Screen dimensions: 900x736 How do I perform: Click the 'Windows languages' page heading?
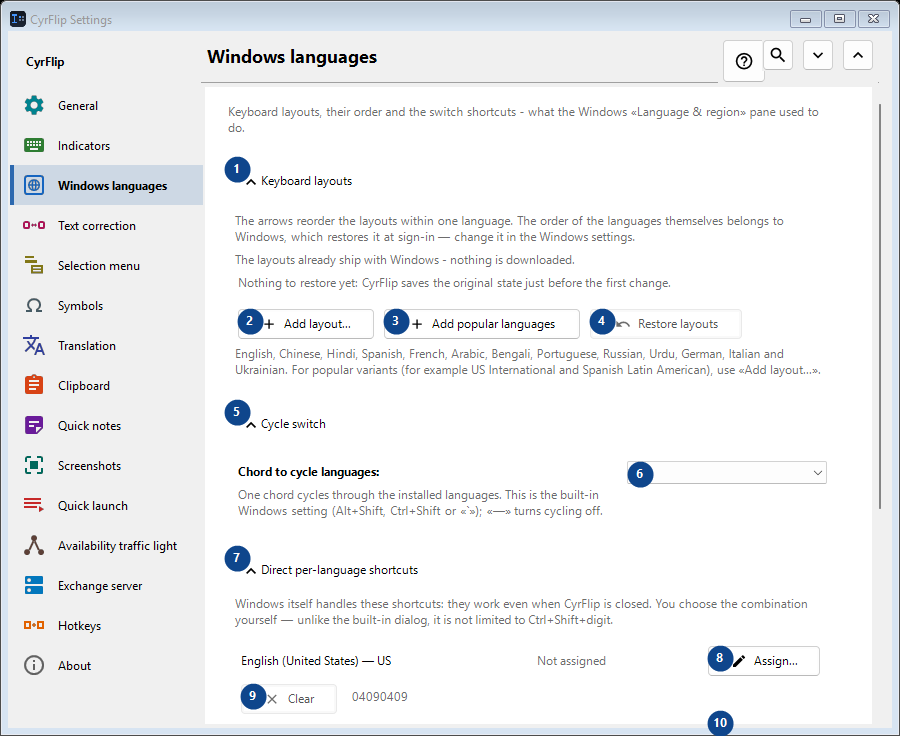click(x=292, y=57)
